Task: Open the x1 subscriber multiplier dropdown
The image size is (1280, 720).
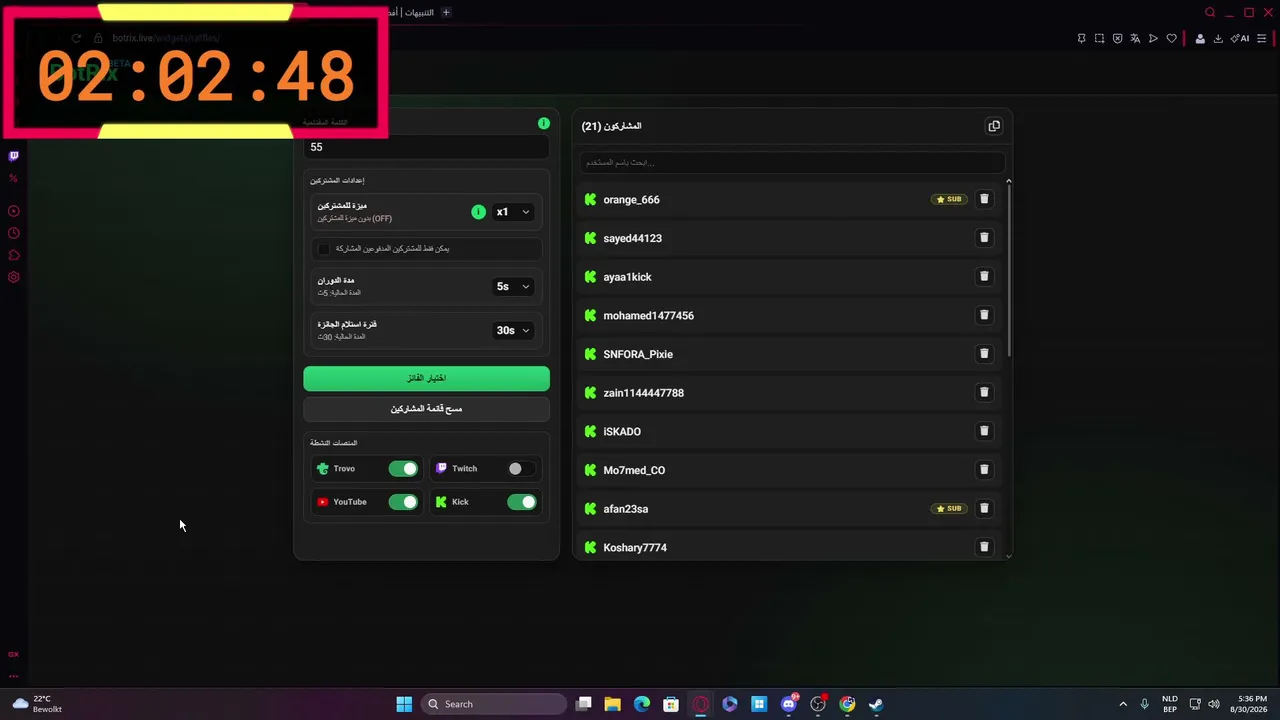Action: pos(513,212)
